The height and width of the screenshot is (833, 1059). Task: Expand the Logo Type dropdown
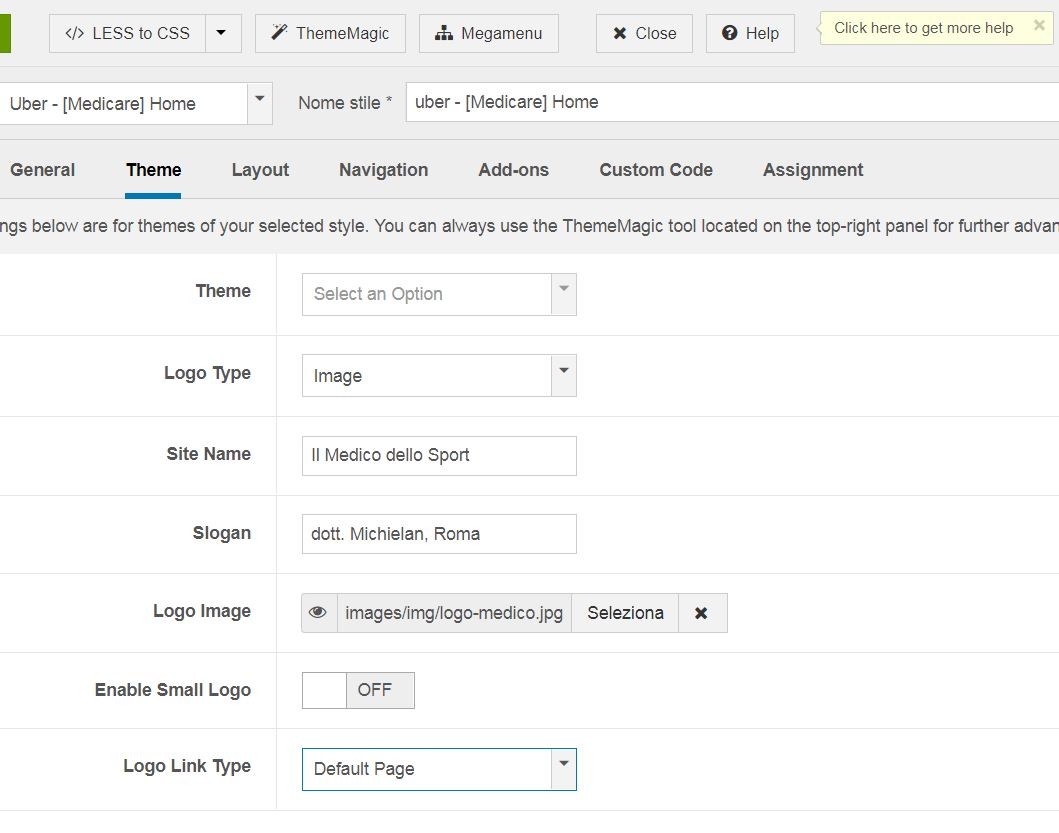coord(439,375)
